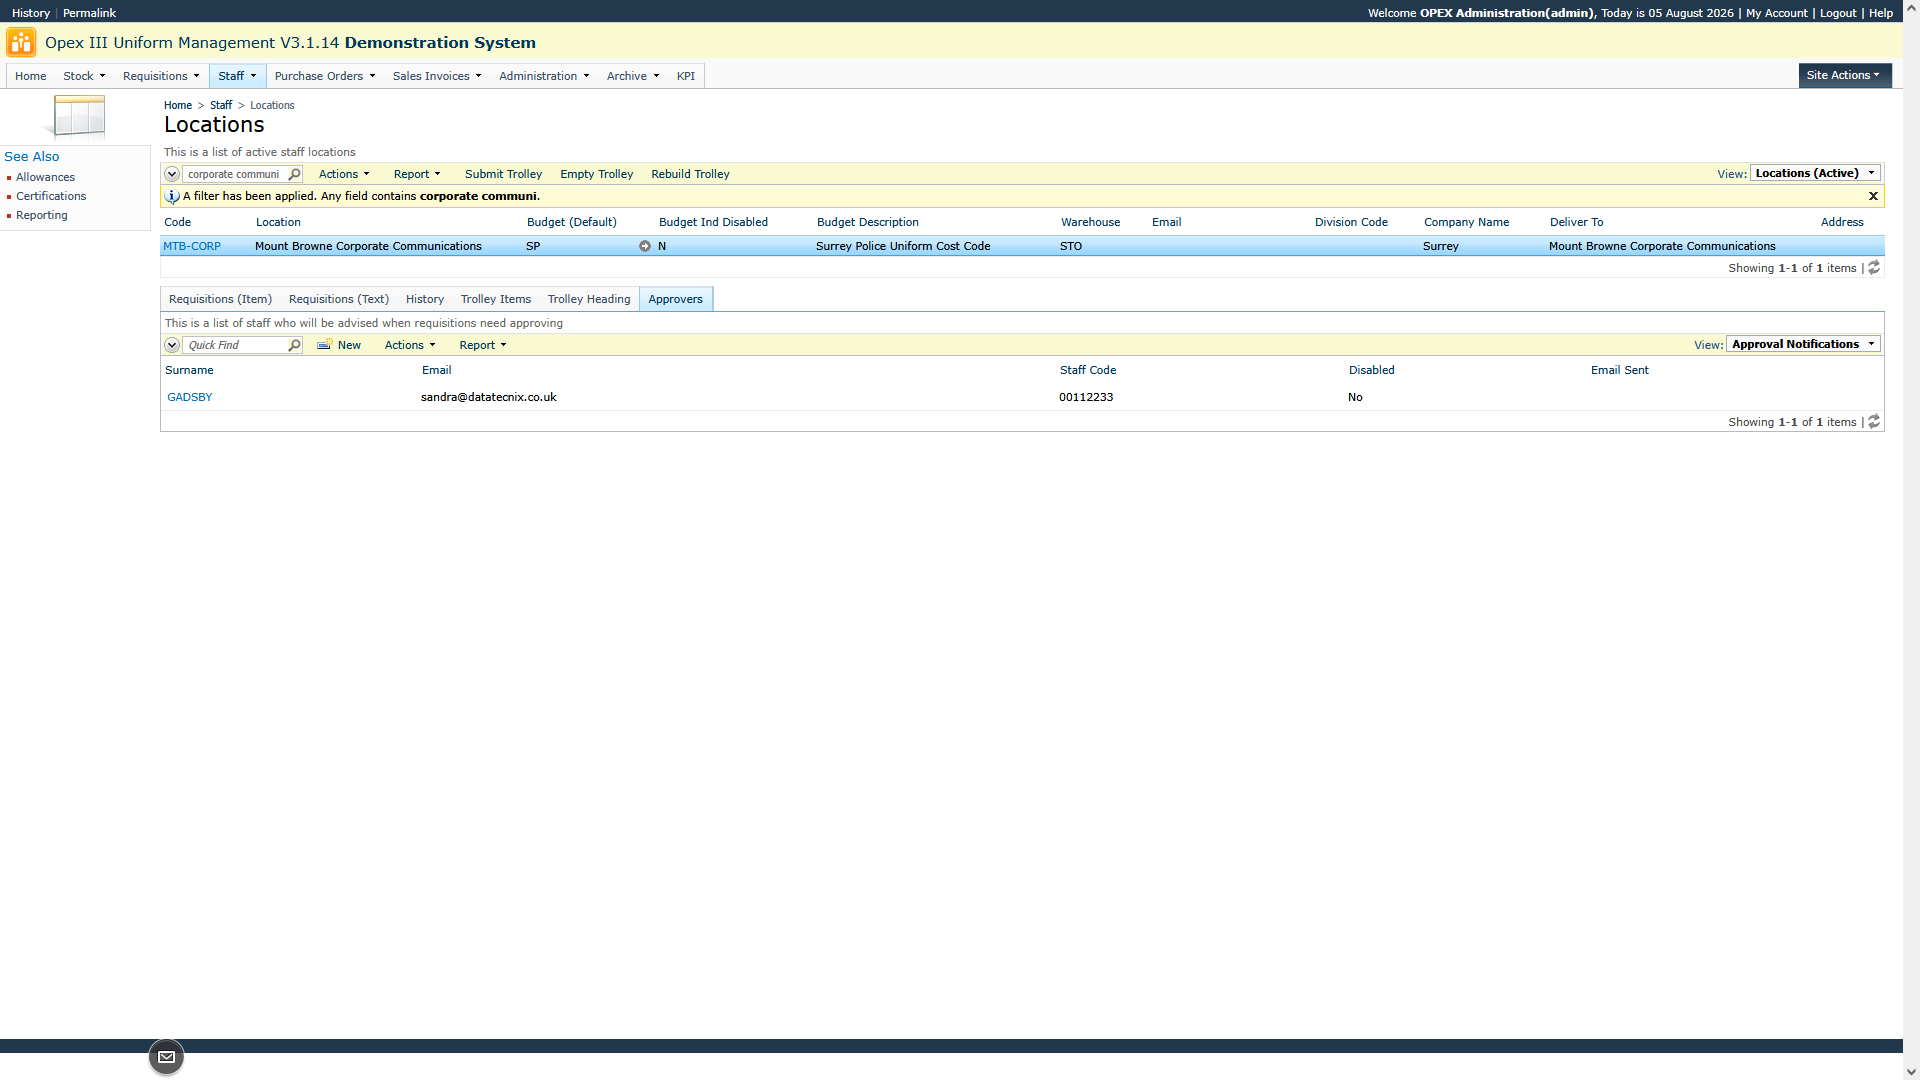The height and width of the screenshot is (1080, 1920).
Task: Open the Help link
Action: point(1881,13)
